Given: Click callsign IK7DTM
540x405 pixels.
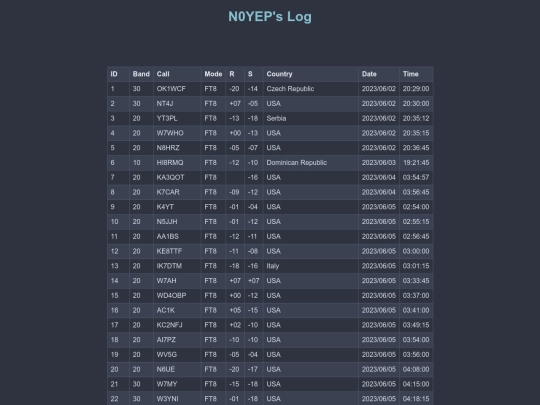Looking at the screenshot, I should click(169, 266).
